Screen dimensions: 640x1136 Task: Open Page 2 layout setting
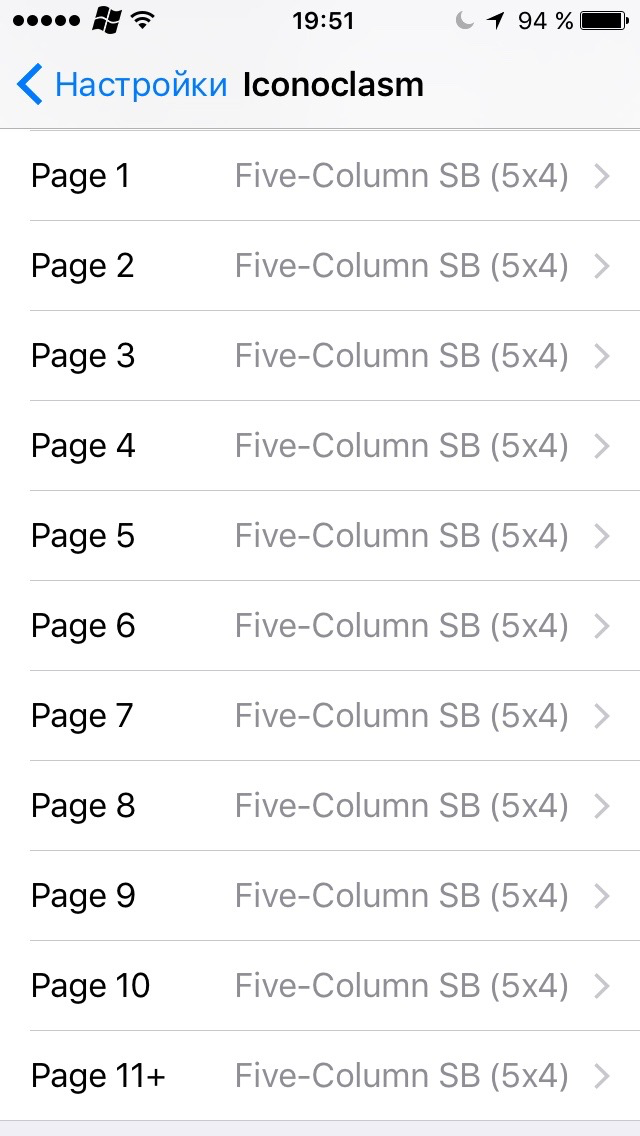(320, 266)
